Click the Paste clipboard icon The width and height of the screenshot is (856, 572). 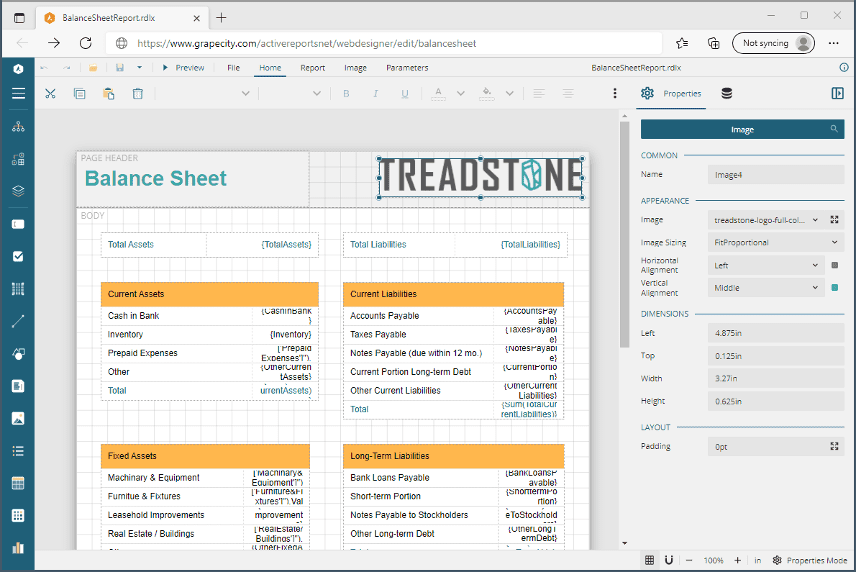tap(108, 94)
